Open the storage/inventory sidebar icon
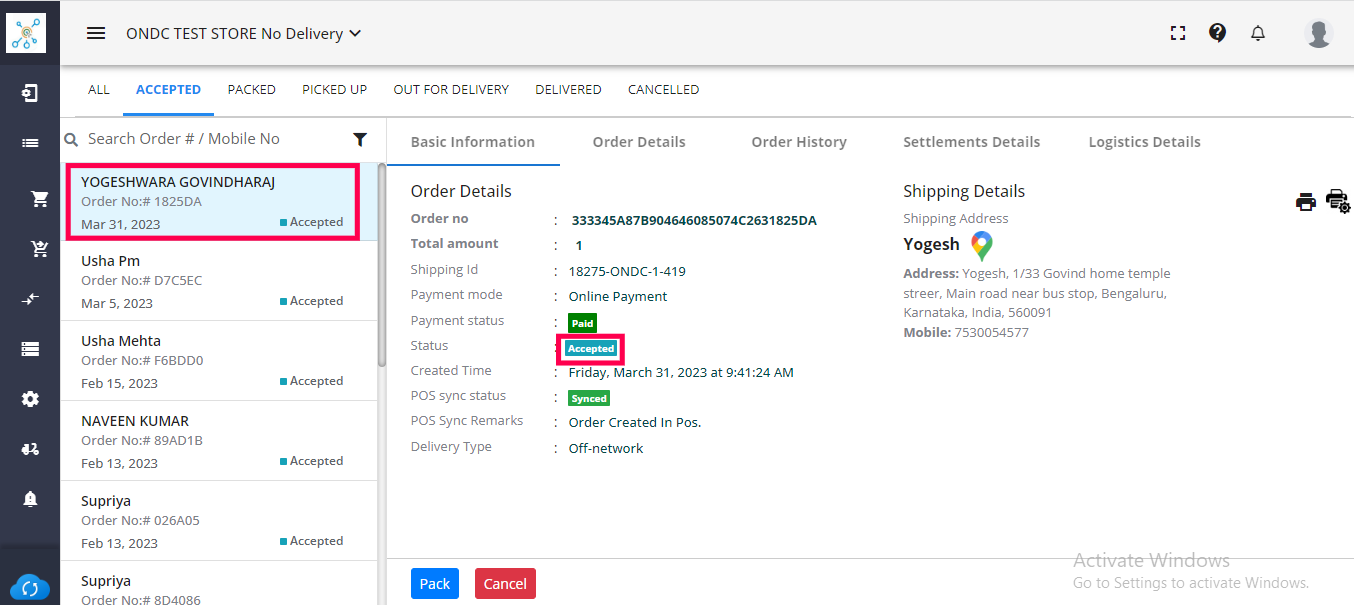This screenshot has height=605, width=1354. 30,349
